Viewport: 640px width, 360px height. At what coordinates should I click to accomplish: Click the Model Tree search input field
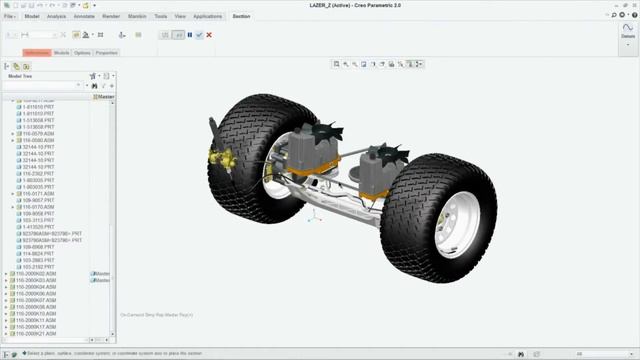42,86
